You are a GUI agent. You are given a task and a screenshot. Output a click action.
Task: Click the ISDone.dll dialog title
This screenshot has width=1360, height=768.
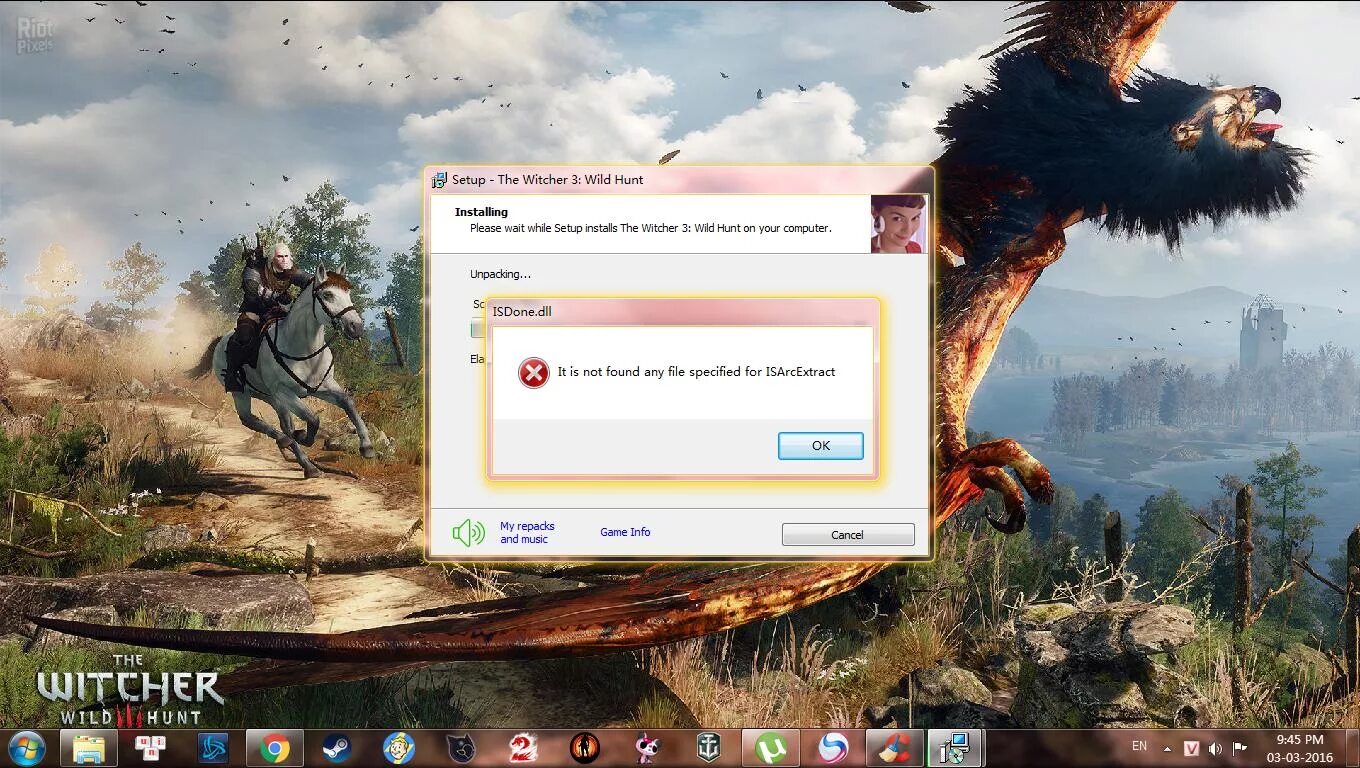[522, 311]
